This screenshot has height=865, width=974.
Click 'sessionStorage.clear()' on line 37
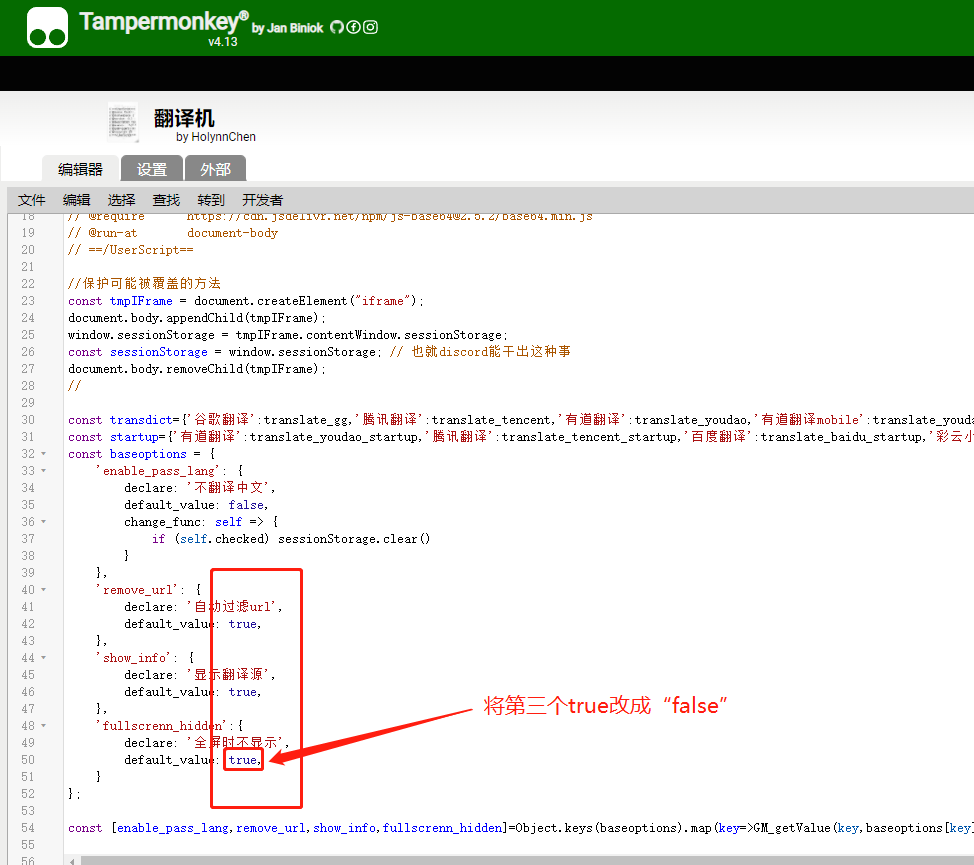[354, 539]
